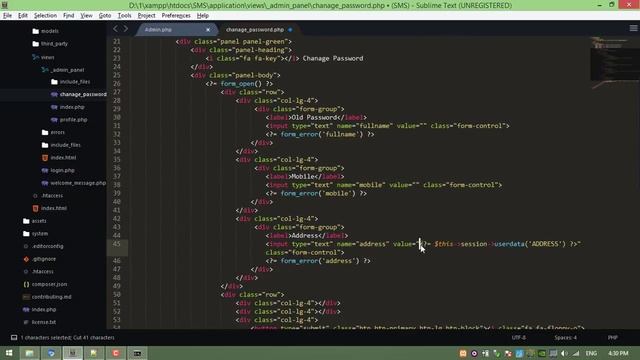Click the UTF-8 encoding in status bar
This screenshot has width=640, height=360.
(x=518, y=338)
